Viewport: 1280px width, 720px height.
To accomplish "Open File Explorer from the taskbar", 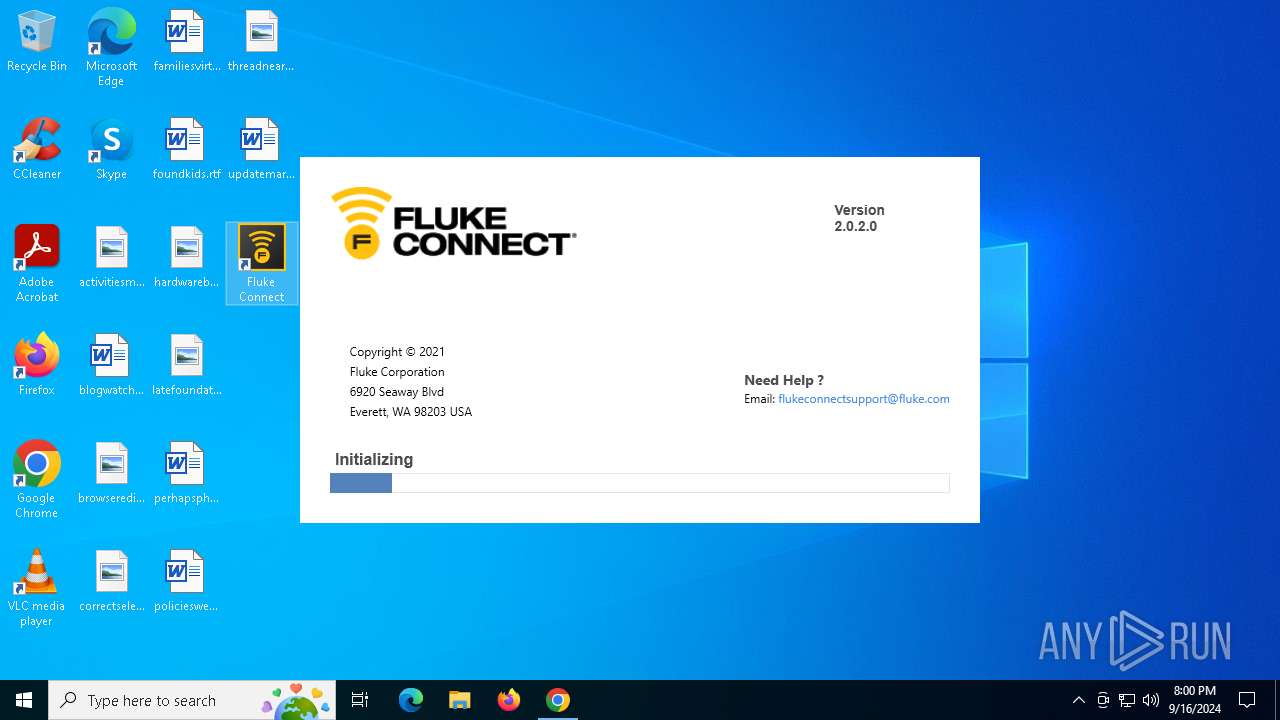I will pyautogui.click(x=460, y=700).
